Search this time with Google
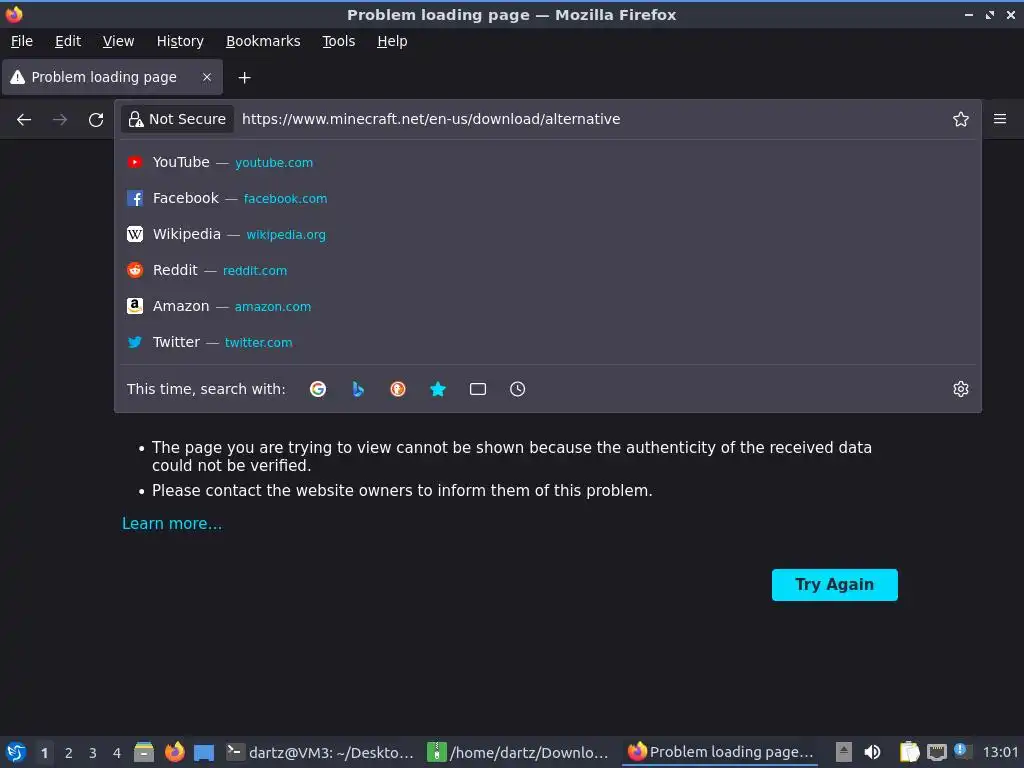 coord(318,389)
